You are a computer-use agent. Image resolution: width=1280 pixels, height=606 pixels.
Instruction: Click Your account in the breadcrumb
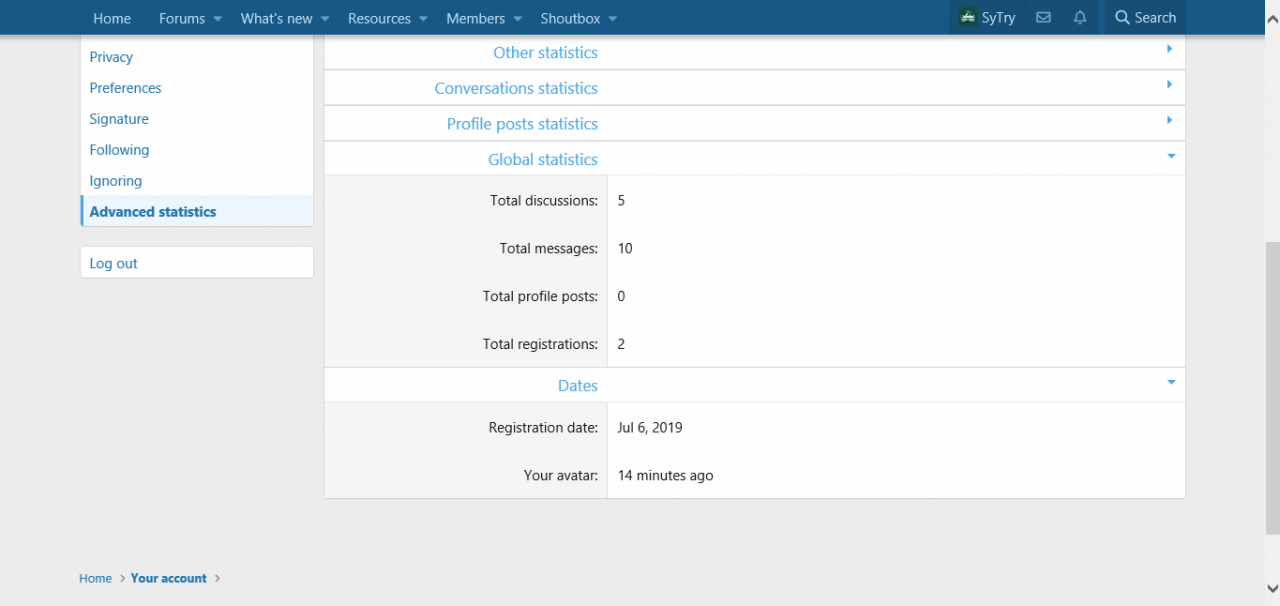[x=168, y=578]
